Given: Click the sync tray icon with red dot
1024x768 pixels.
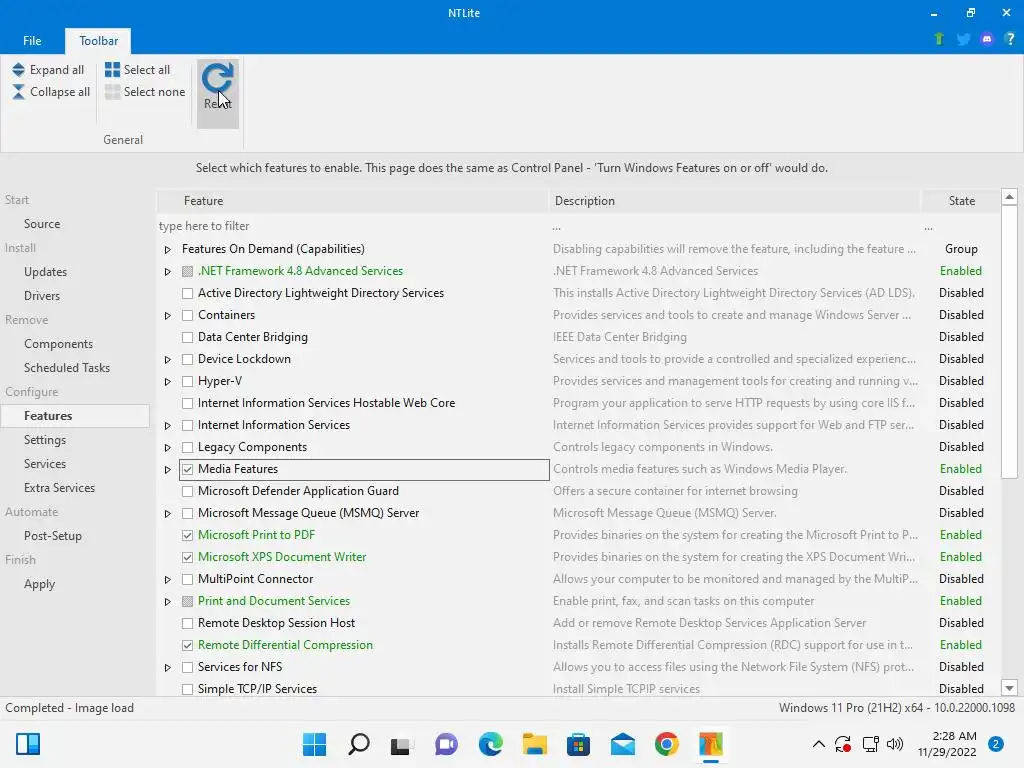Looking at the screenshot, I should click(x=843, y=744).
